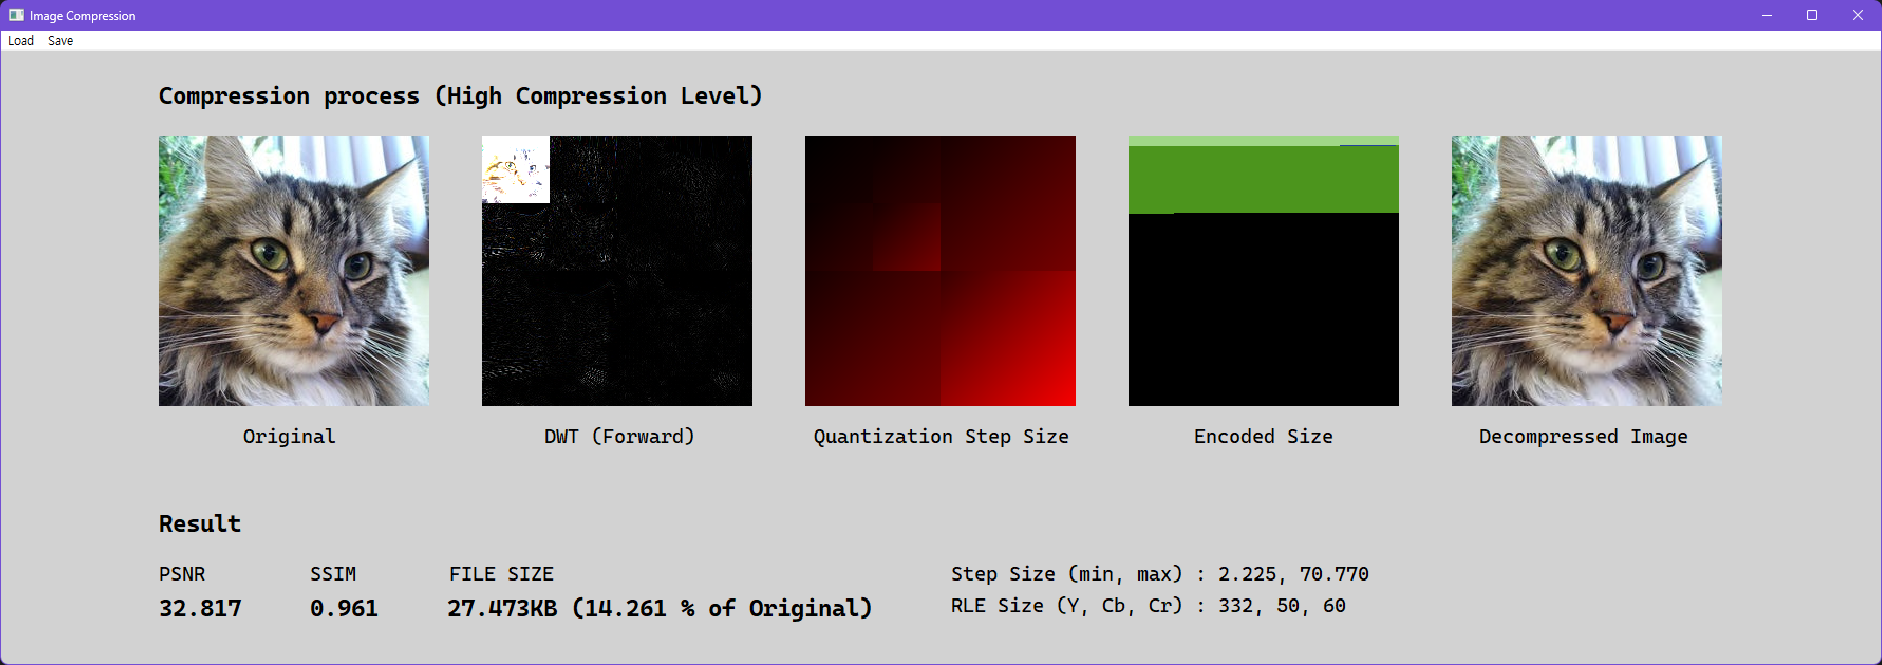This screenshot has height=665, width=1882.
Task: Maximize the Image Compression window
Action: pyautogui.click(x=1812, y=15)
